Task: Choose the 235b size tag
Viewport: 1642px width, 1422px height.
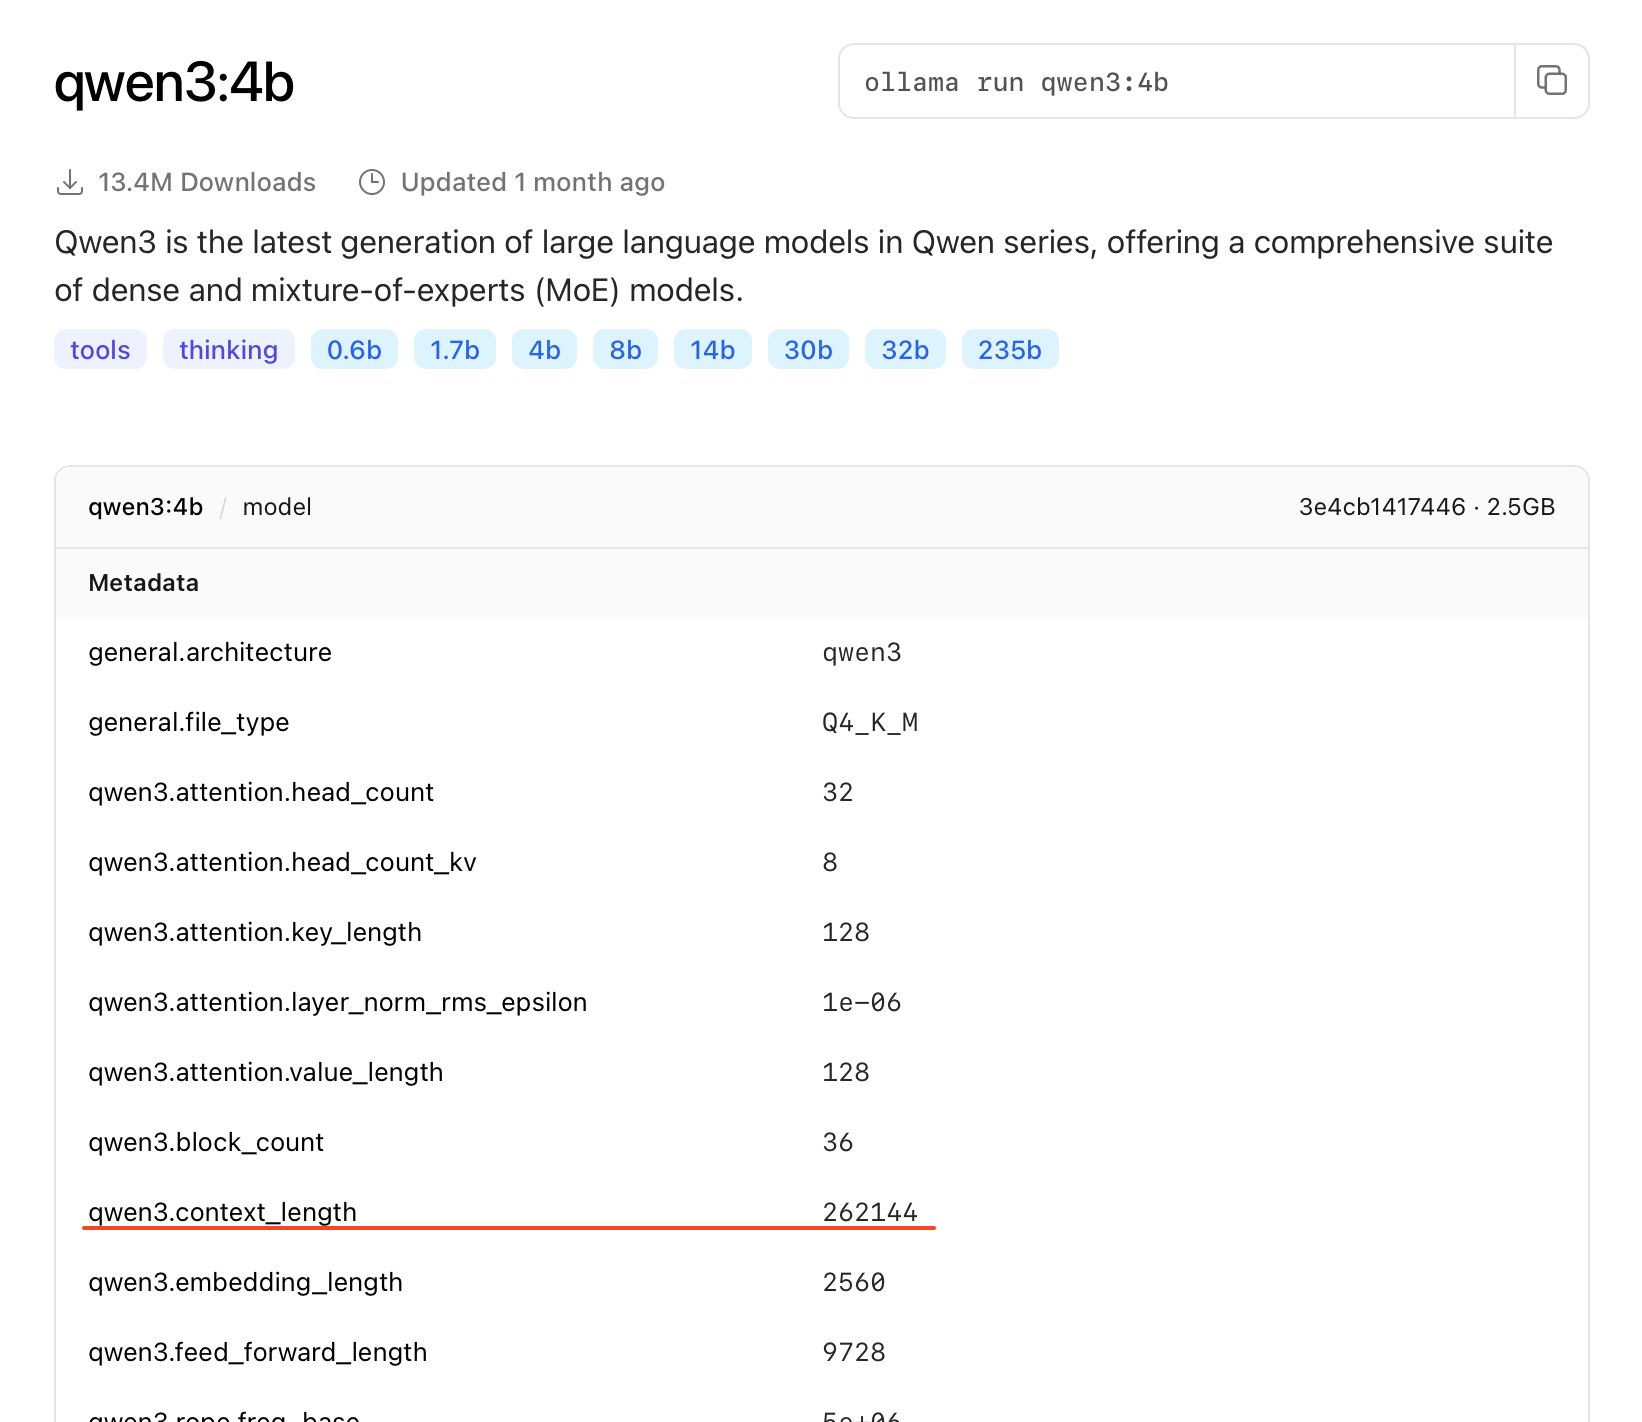Action: click(x=1009, y=350)
